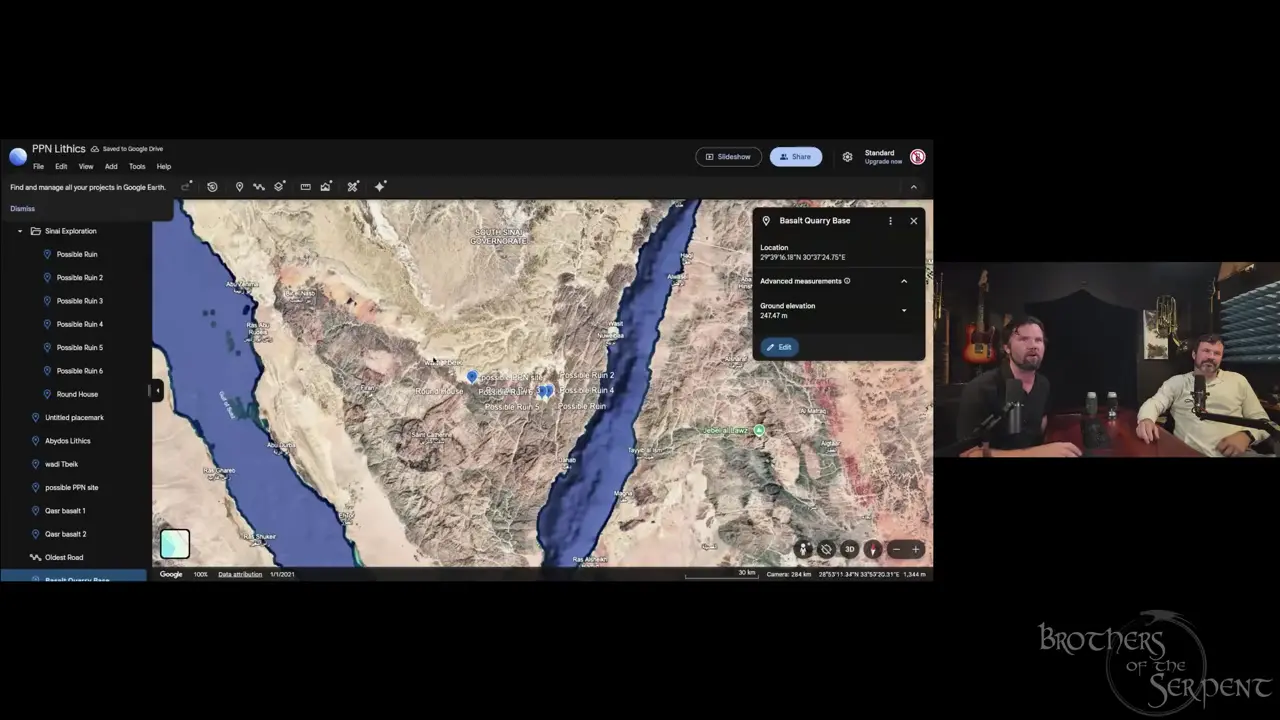Open the Ground elevation dropdown arrow
This screenshot has width=1280, height=720.
(x=904, y=311)
